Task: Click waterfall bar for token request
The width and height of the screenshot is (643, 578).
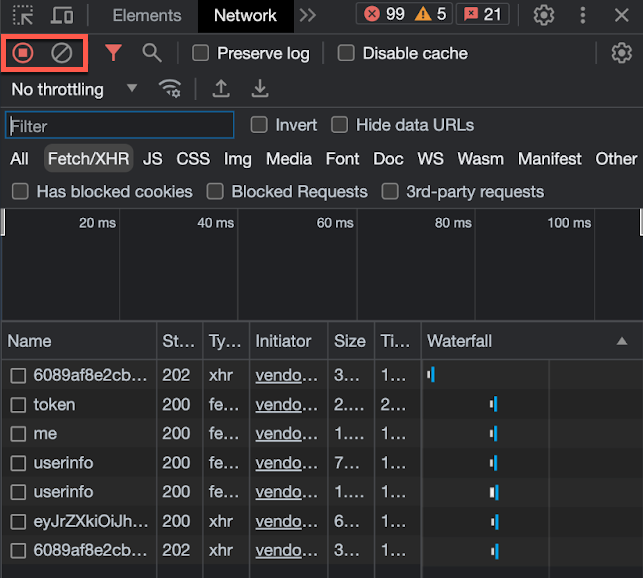Action: click(x=494, y=404)
